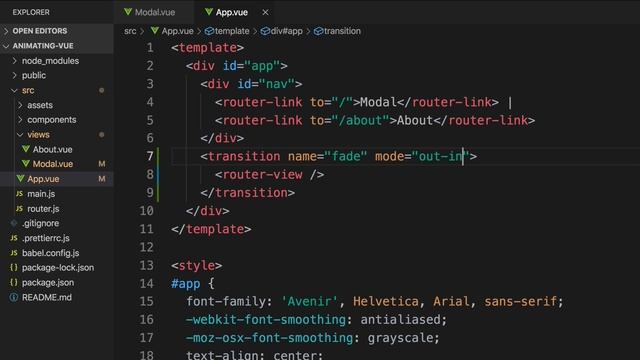Click the Vue icon beside App.vue in explorer
This screenshot has width=640, height=360.
tap(20, 179)
